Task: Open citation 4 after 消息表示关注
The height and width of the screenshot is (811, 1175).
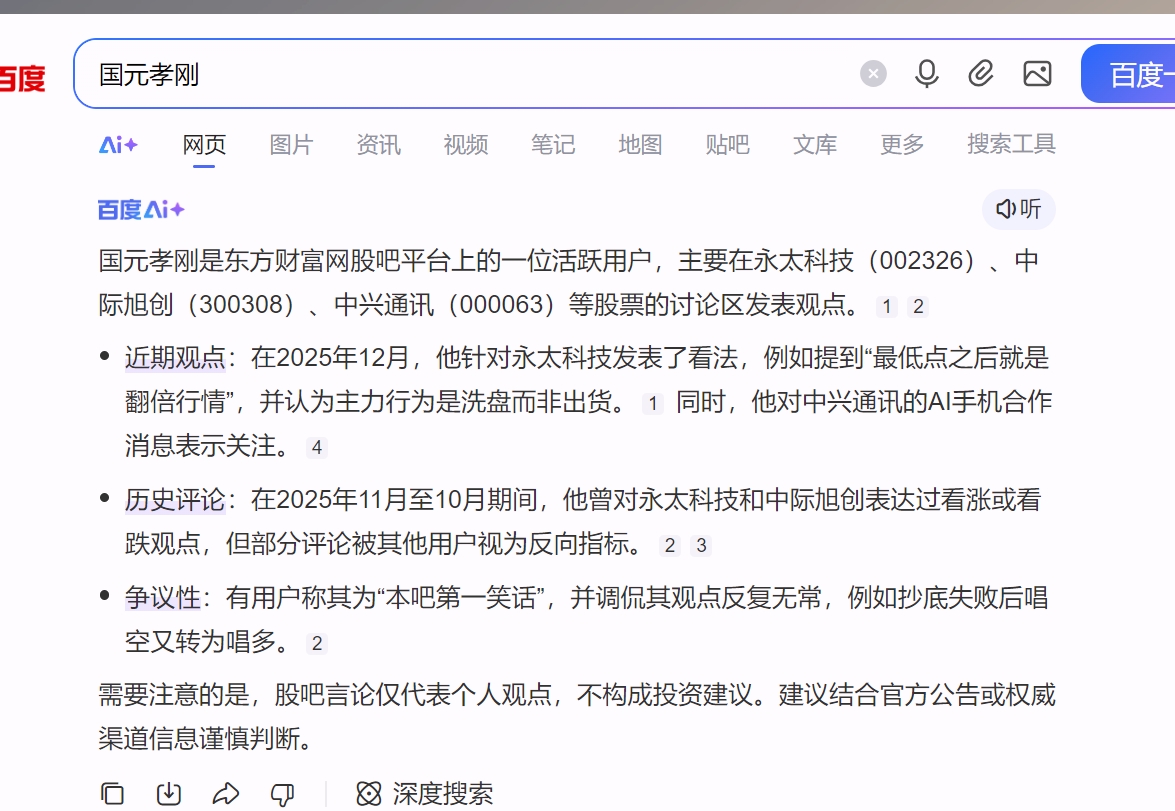Action: (317, 447)
